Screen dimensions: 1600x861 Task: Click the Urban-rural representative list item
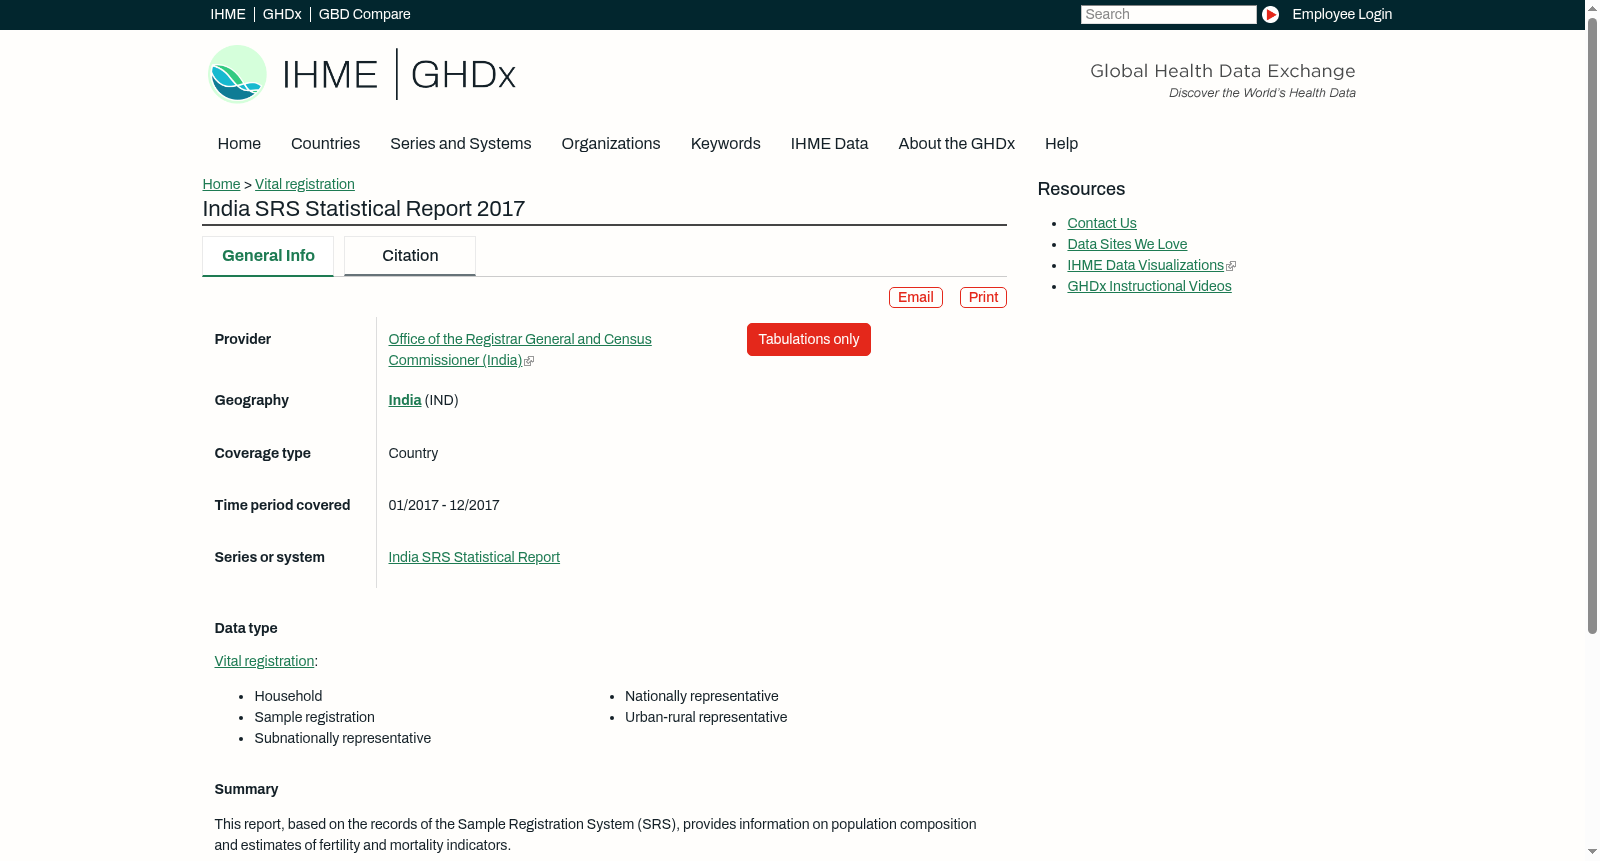coord(706,717)
